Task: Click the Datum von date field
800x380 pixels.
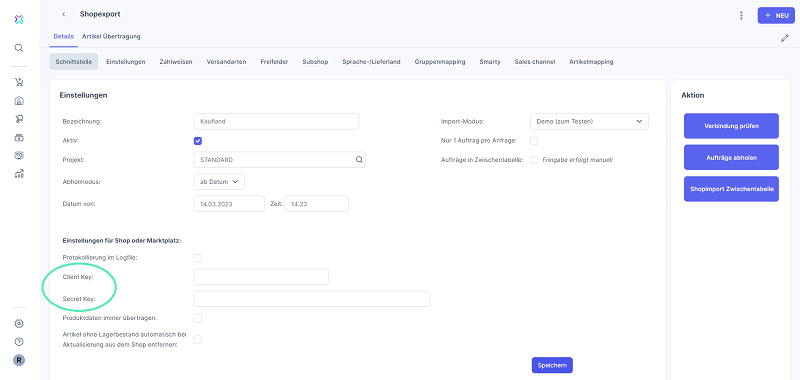Action: point(229,204)
